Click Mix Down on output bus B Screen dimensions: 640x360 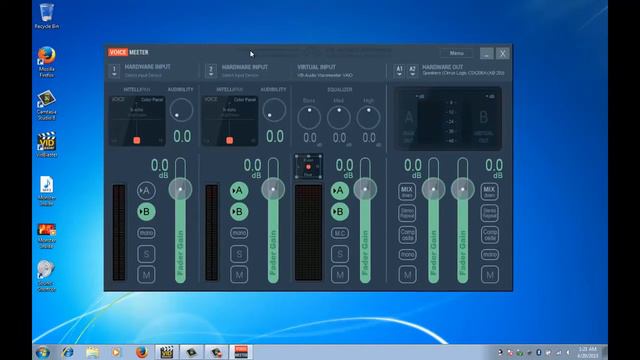pyautogui.click(x=489, y=191)
